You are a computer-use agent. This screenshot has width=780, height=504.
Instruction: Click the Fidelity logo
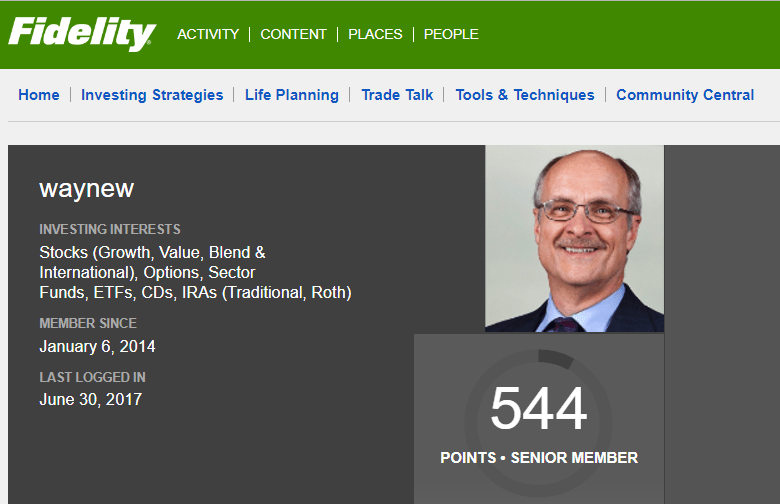(x=82, y=34)
